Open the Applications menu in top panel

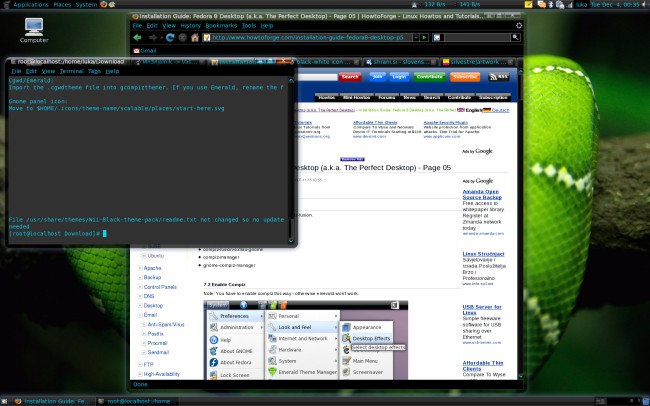point(32,5)
